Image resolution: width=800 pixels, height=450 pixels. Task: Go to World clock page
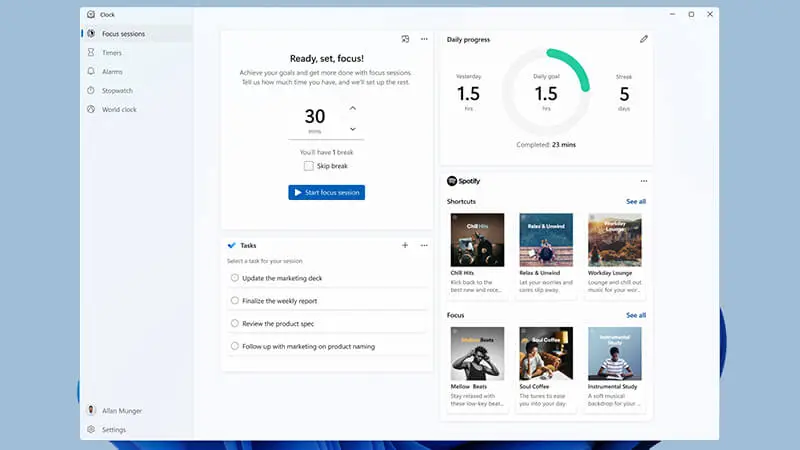tap(119, 109)
